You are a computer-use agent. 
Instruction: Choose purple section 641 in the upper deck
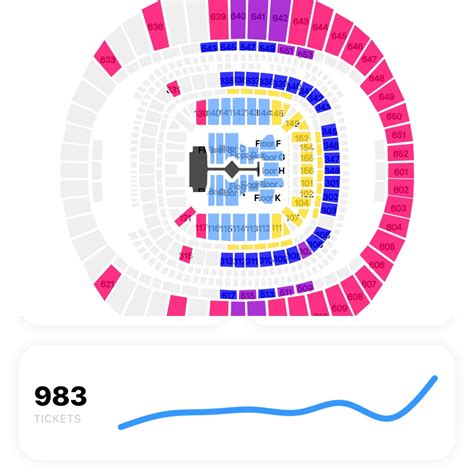click(258, 19)
